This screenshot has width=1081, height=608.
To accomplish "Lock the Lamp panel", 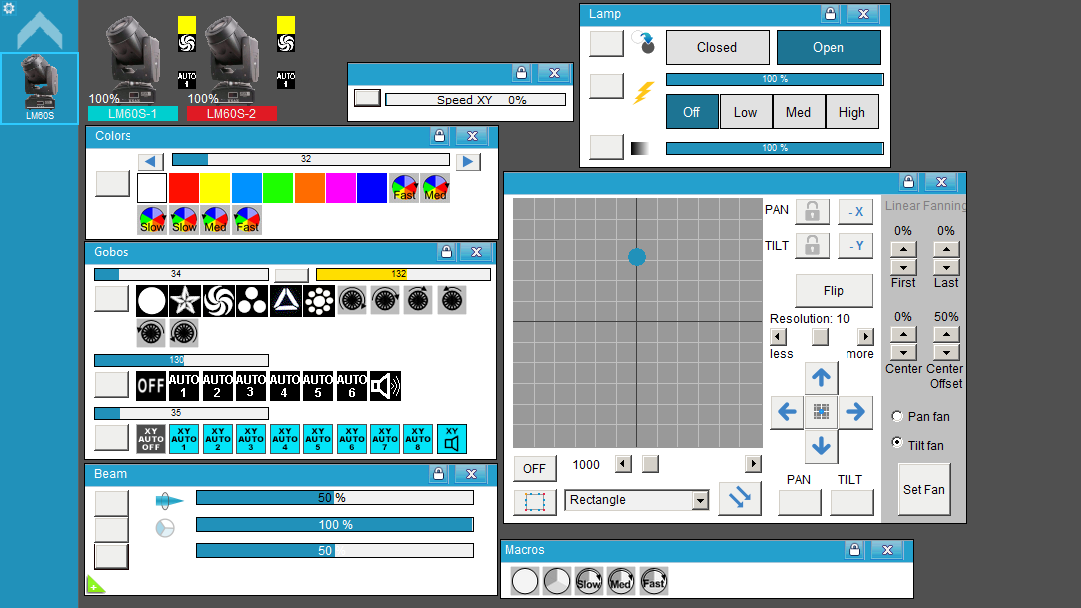I will pos(830,14).
